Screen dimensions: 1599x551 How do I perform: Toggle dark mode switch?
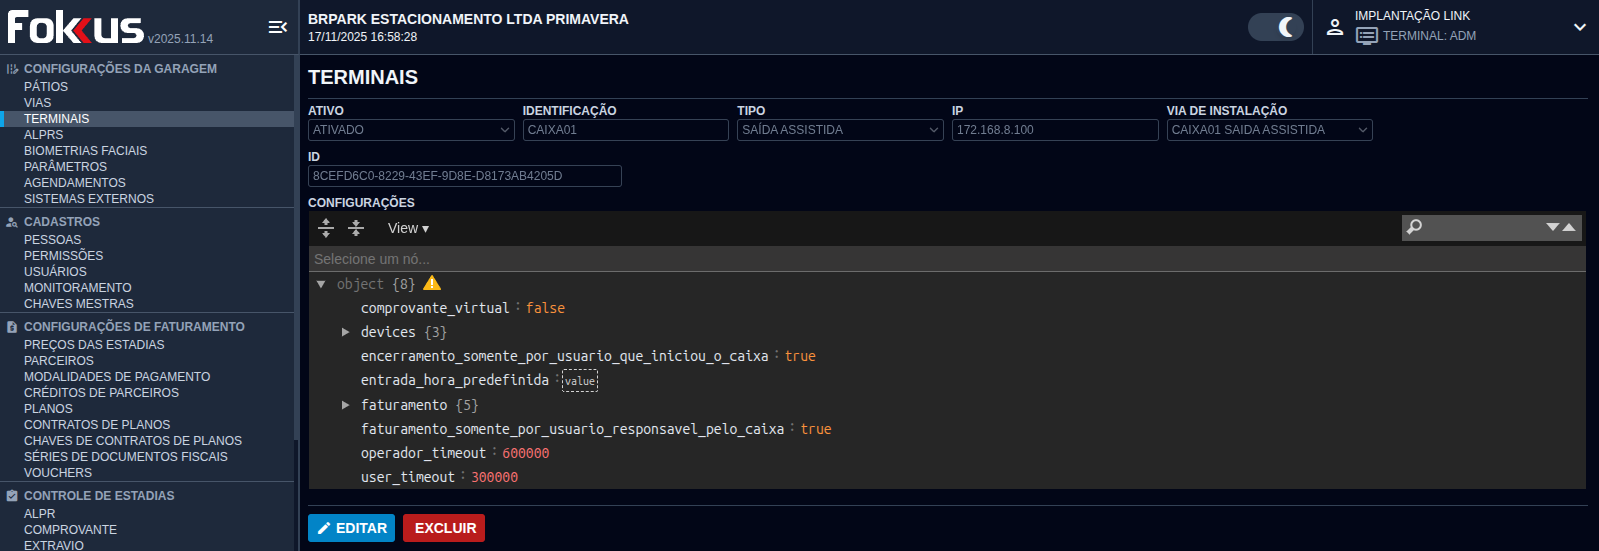[1275, 27]
